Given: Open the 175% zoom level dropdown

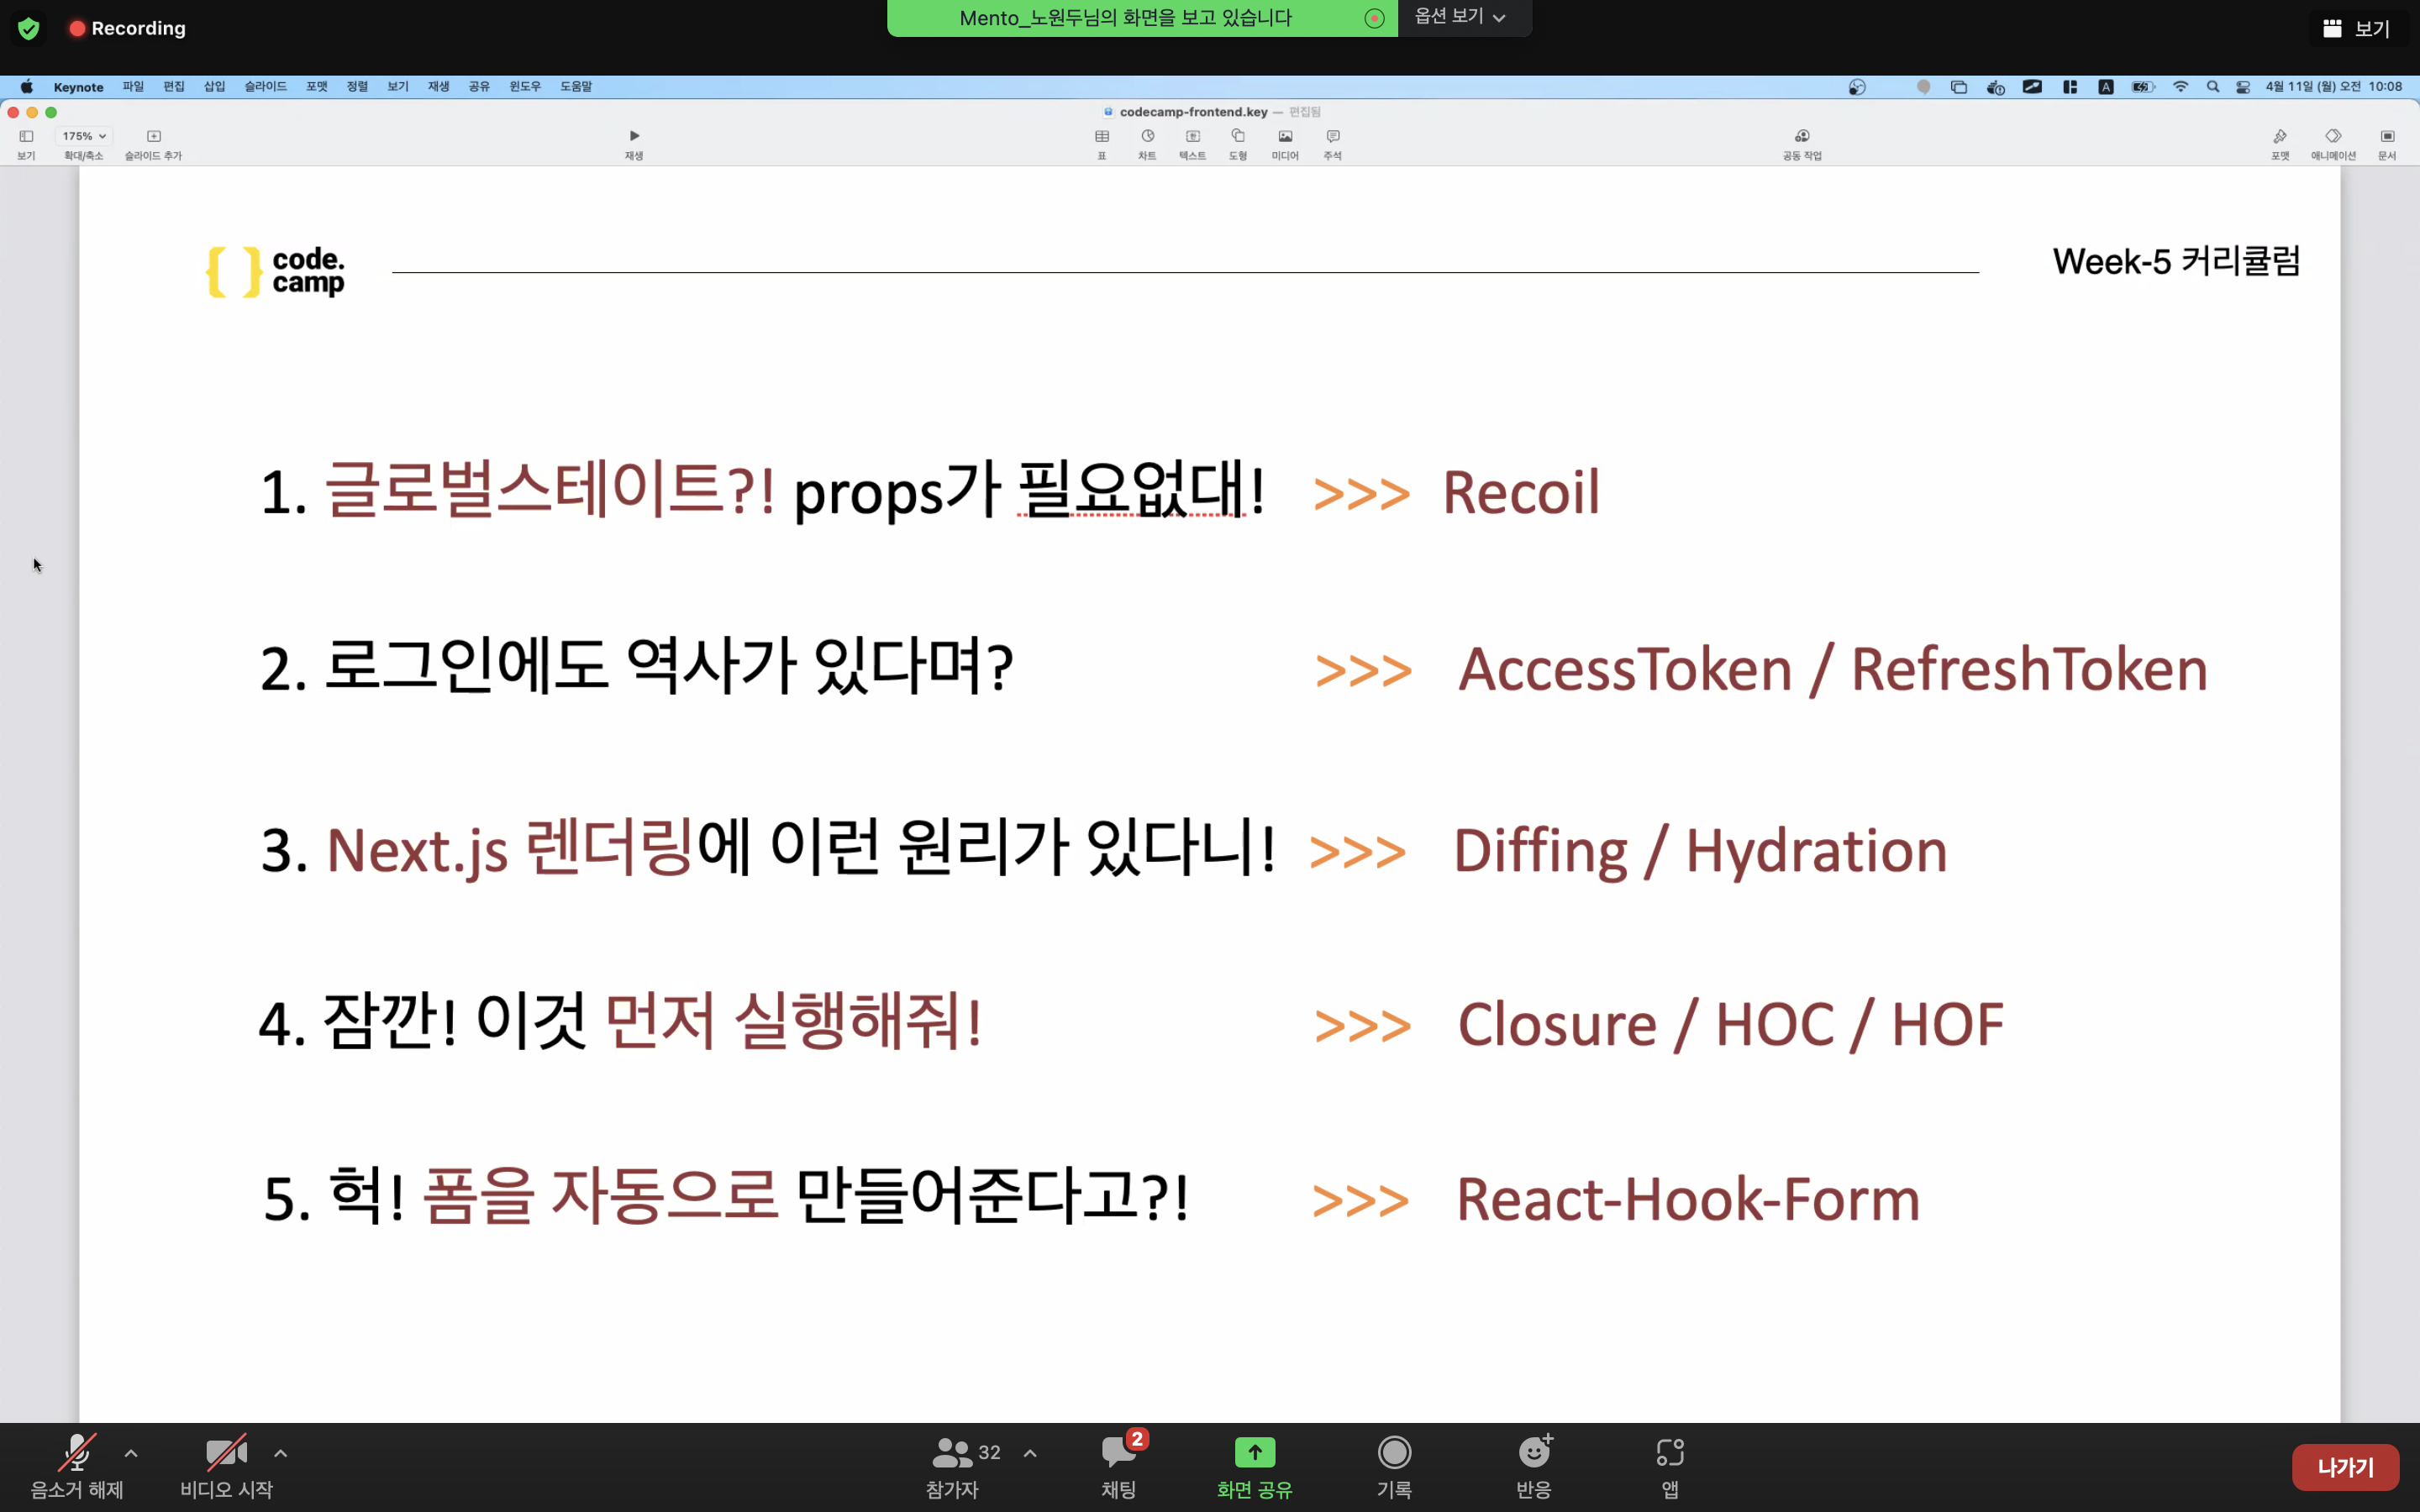Looking at the screenshot, I should pos(84,136).
